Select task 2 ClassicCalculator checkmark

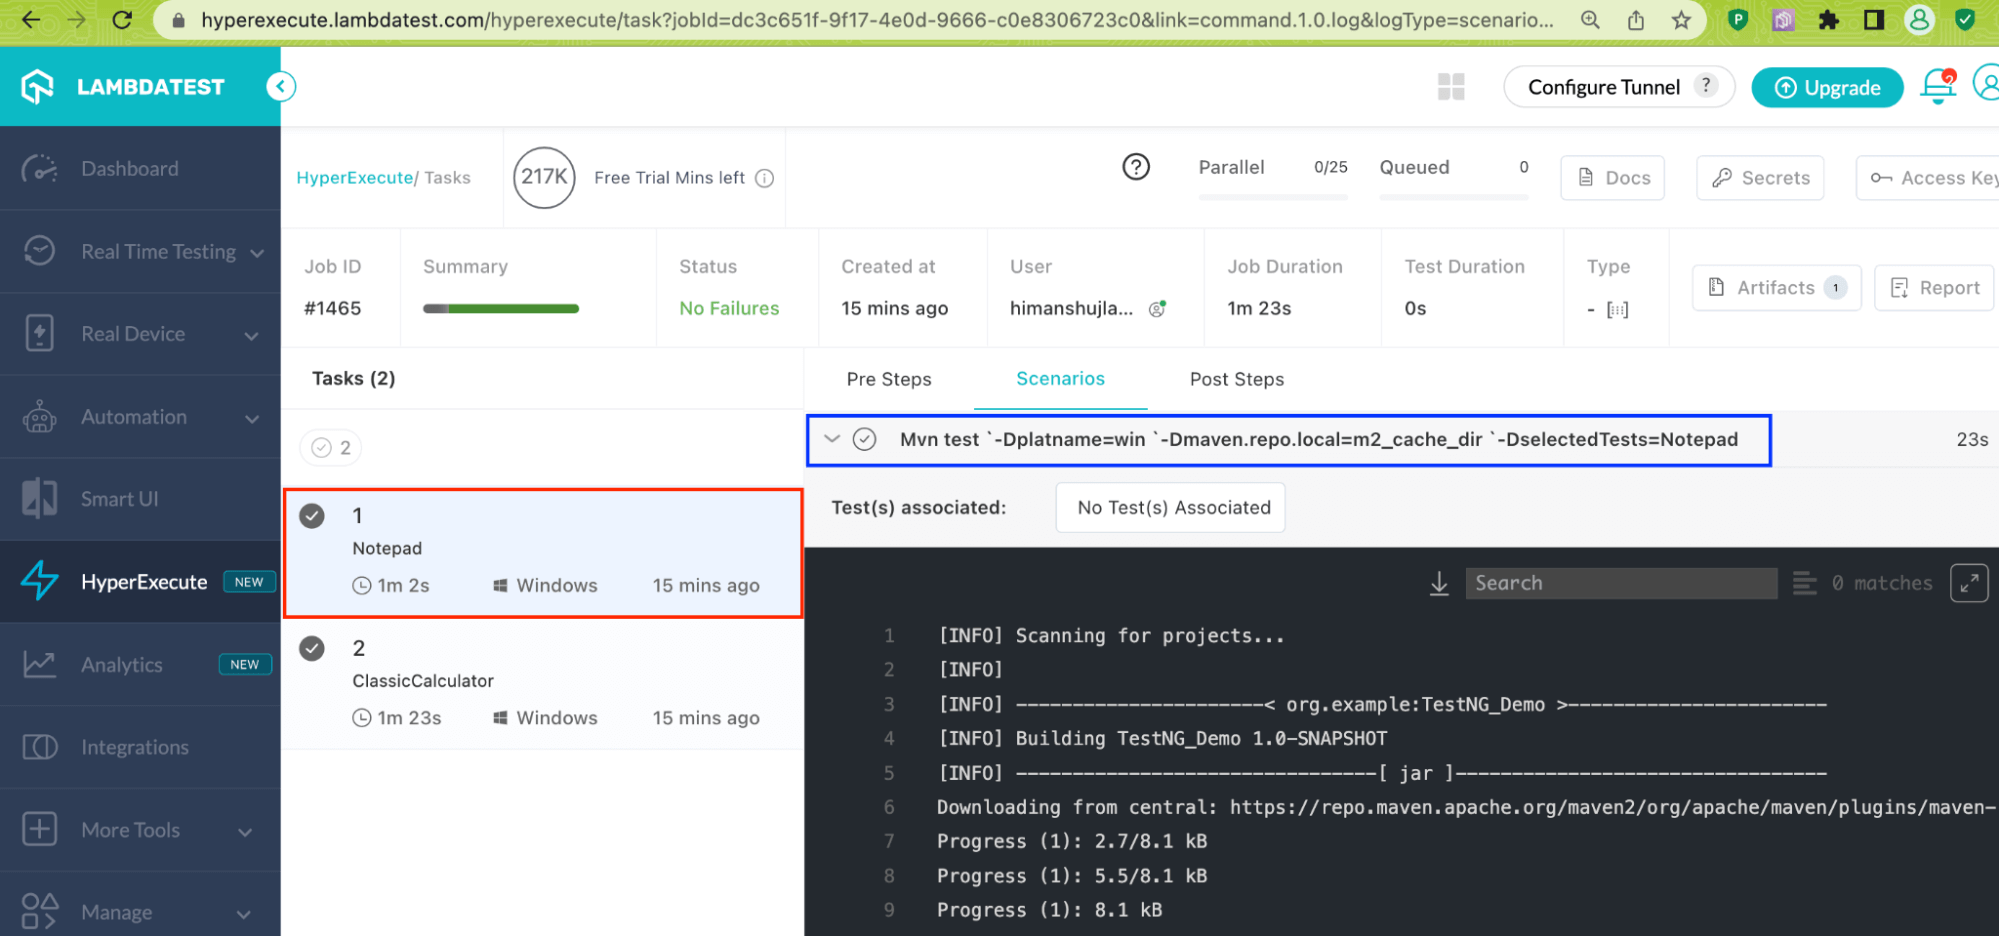tap(313, 649)
